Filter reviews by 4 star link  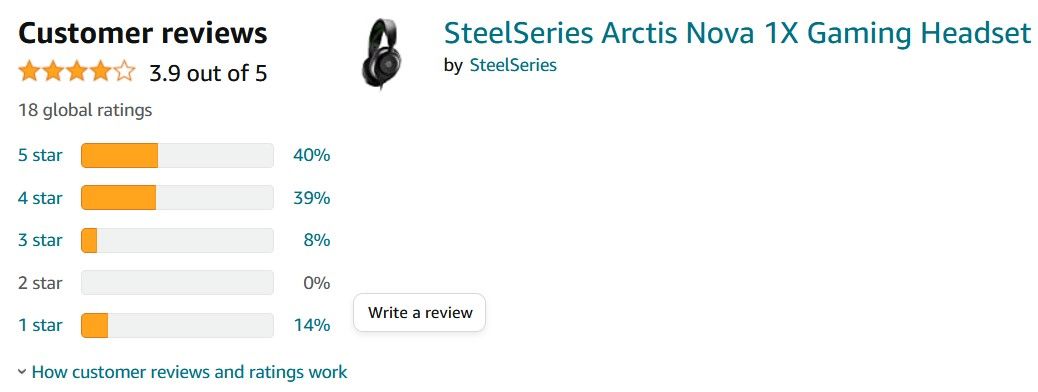click(40, 198)
